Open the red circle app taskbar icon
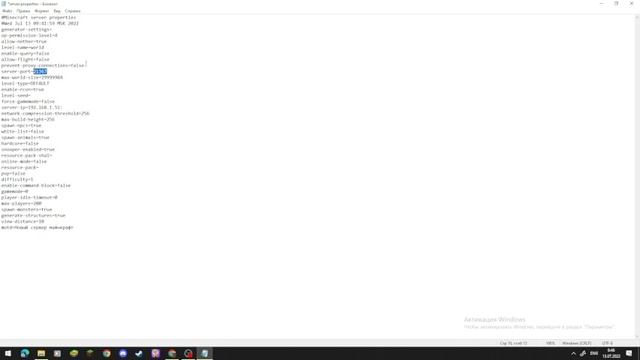This screenshot has height=360, width=640. point(188,353)
